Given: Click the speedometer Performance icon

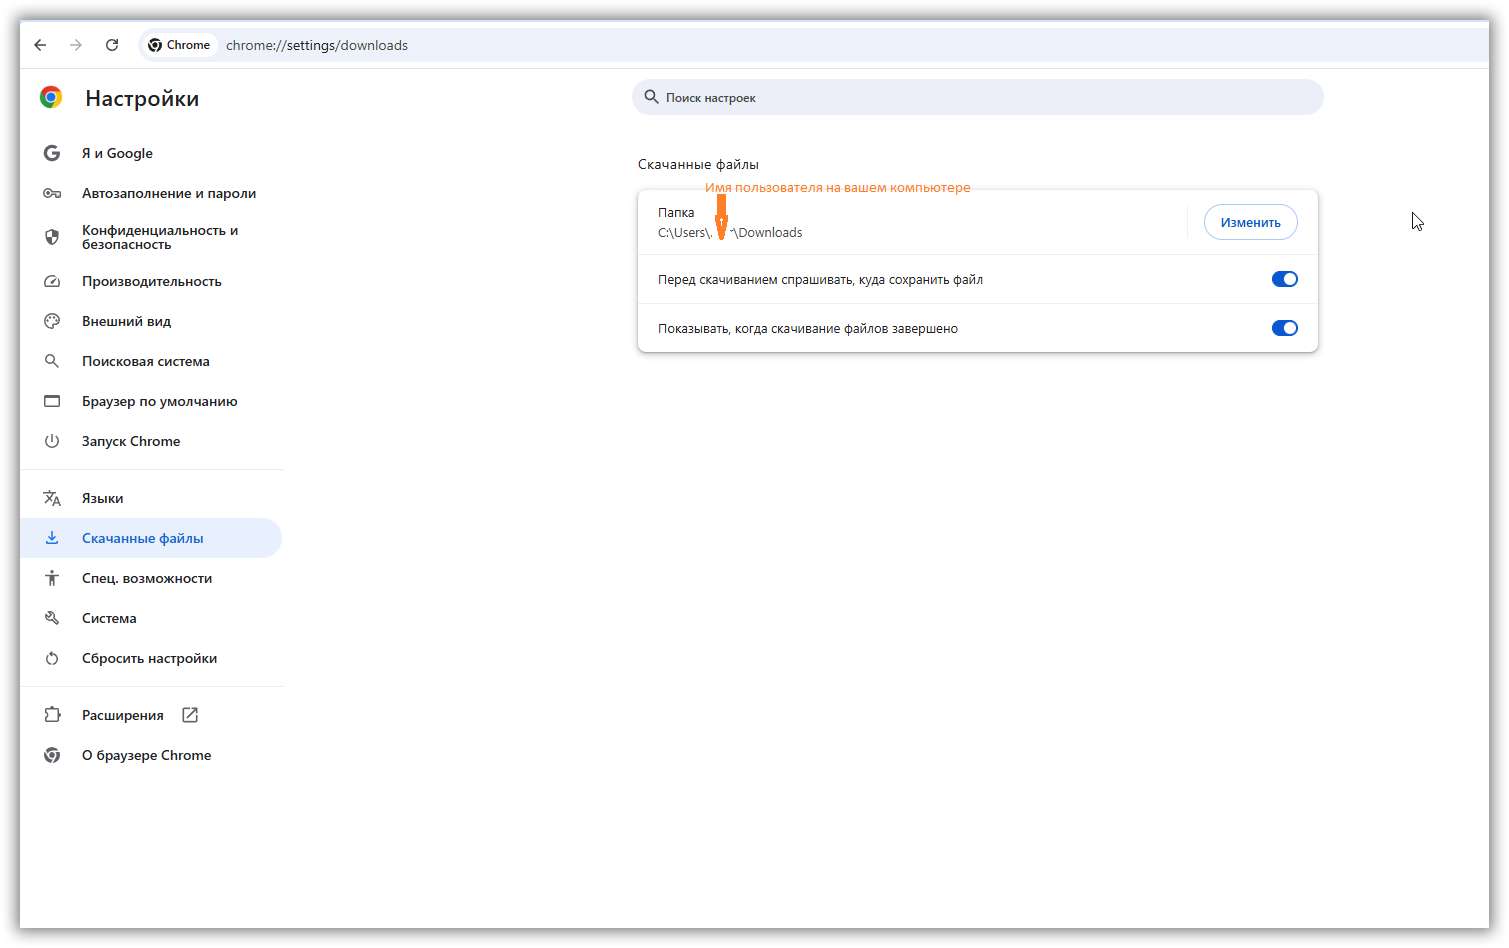Looking at the screenshot, I should [52, 281].
